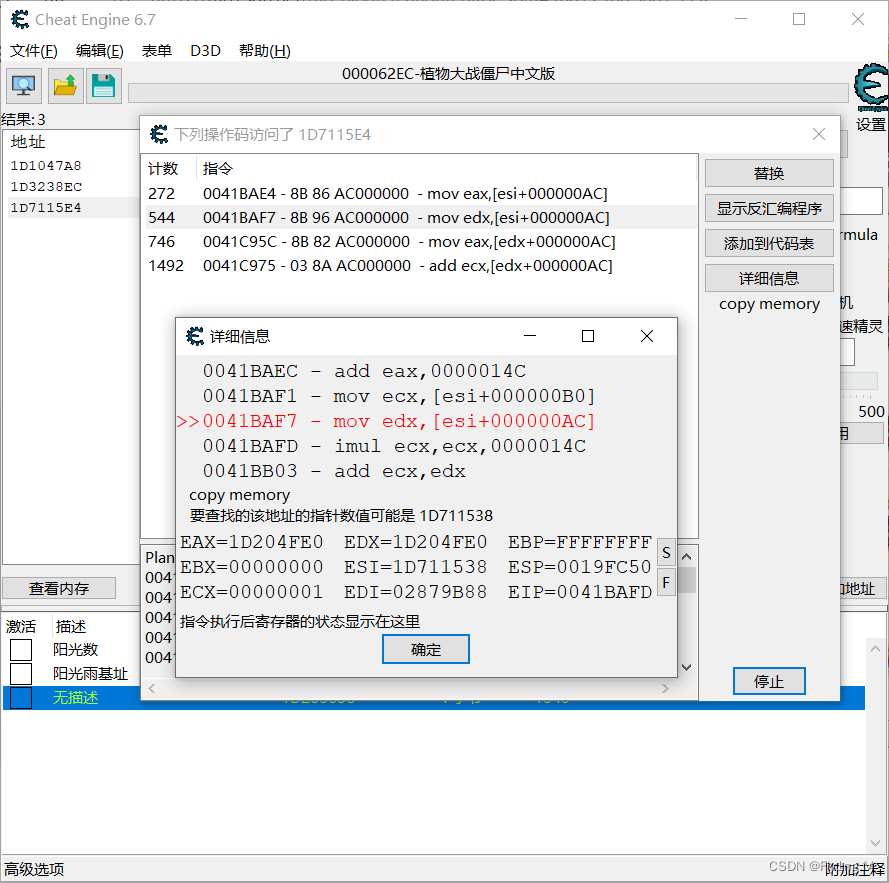Click horizontal scrollbar left arrow
Image resolution: width=889 pixels, height=883 pixels.
(151, 688)
